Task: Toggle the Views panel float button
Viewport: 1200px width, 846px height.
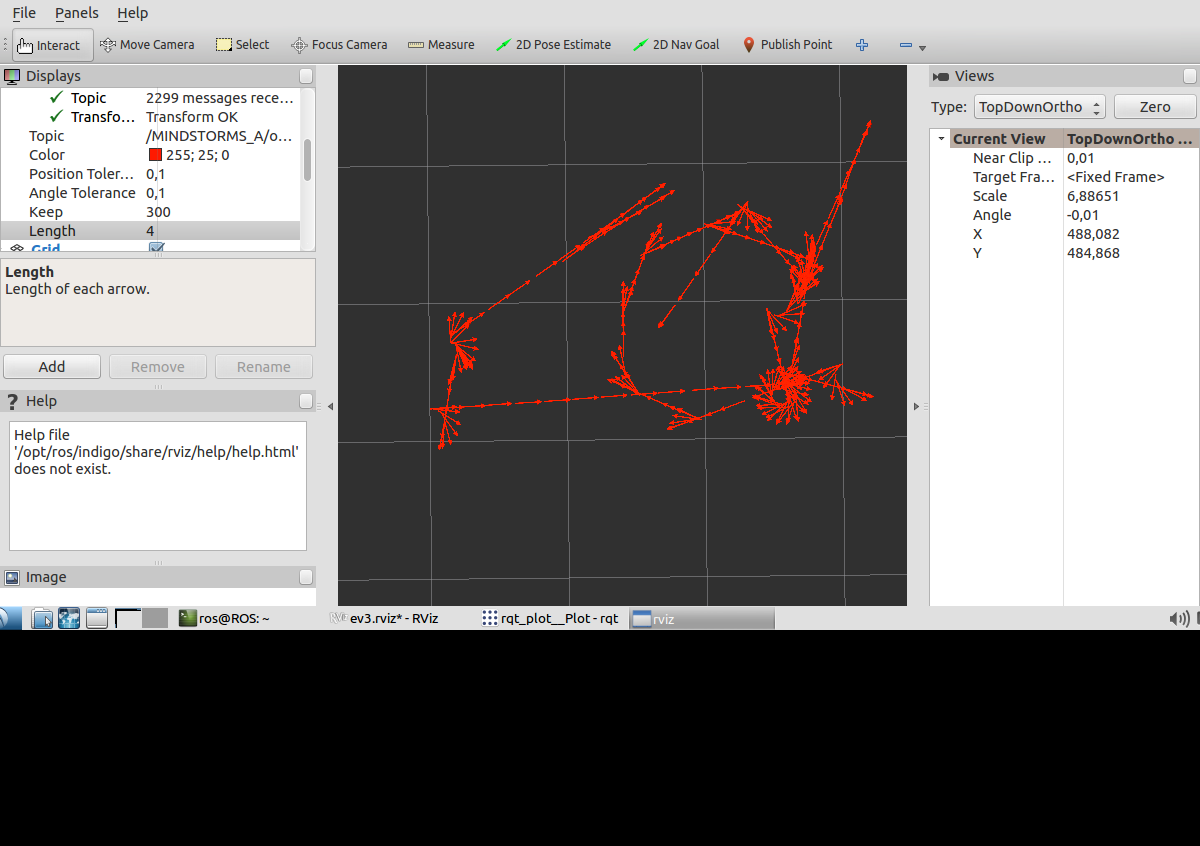Action: (1189, 76)
